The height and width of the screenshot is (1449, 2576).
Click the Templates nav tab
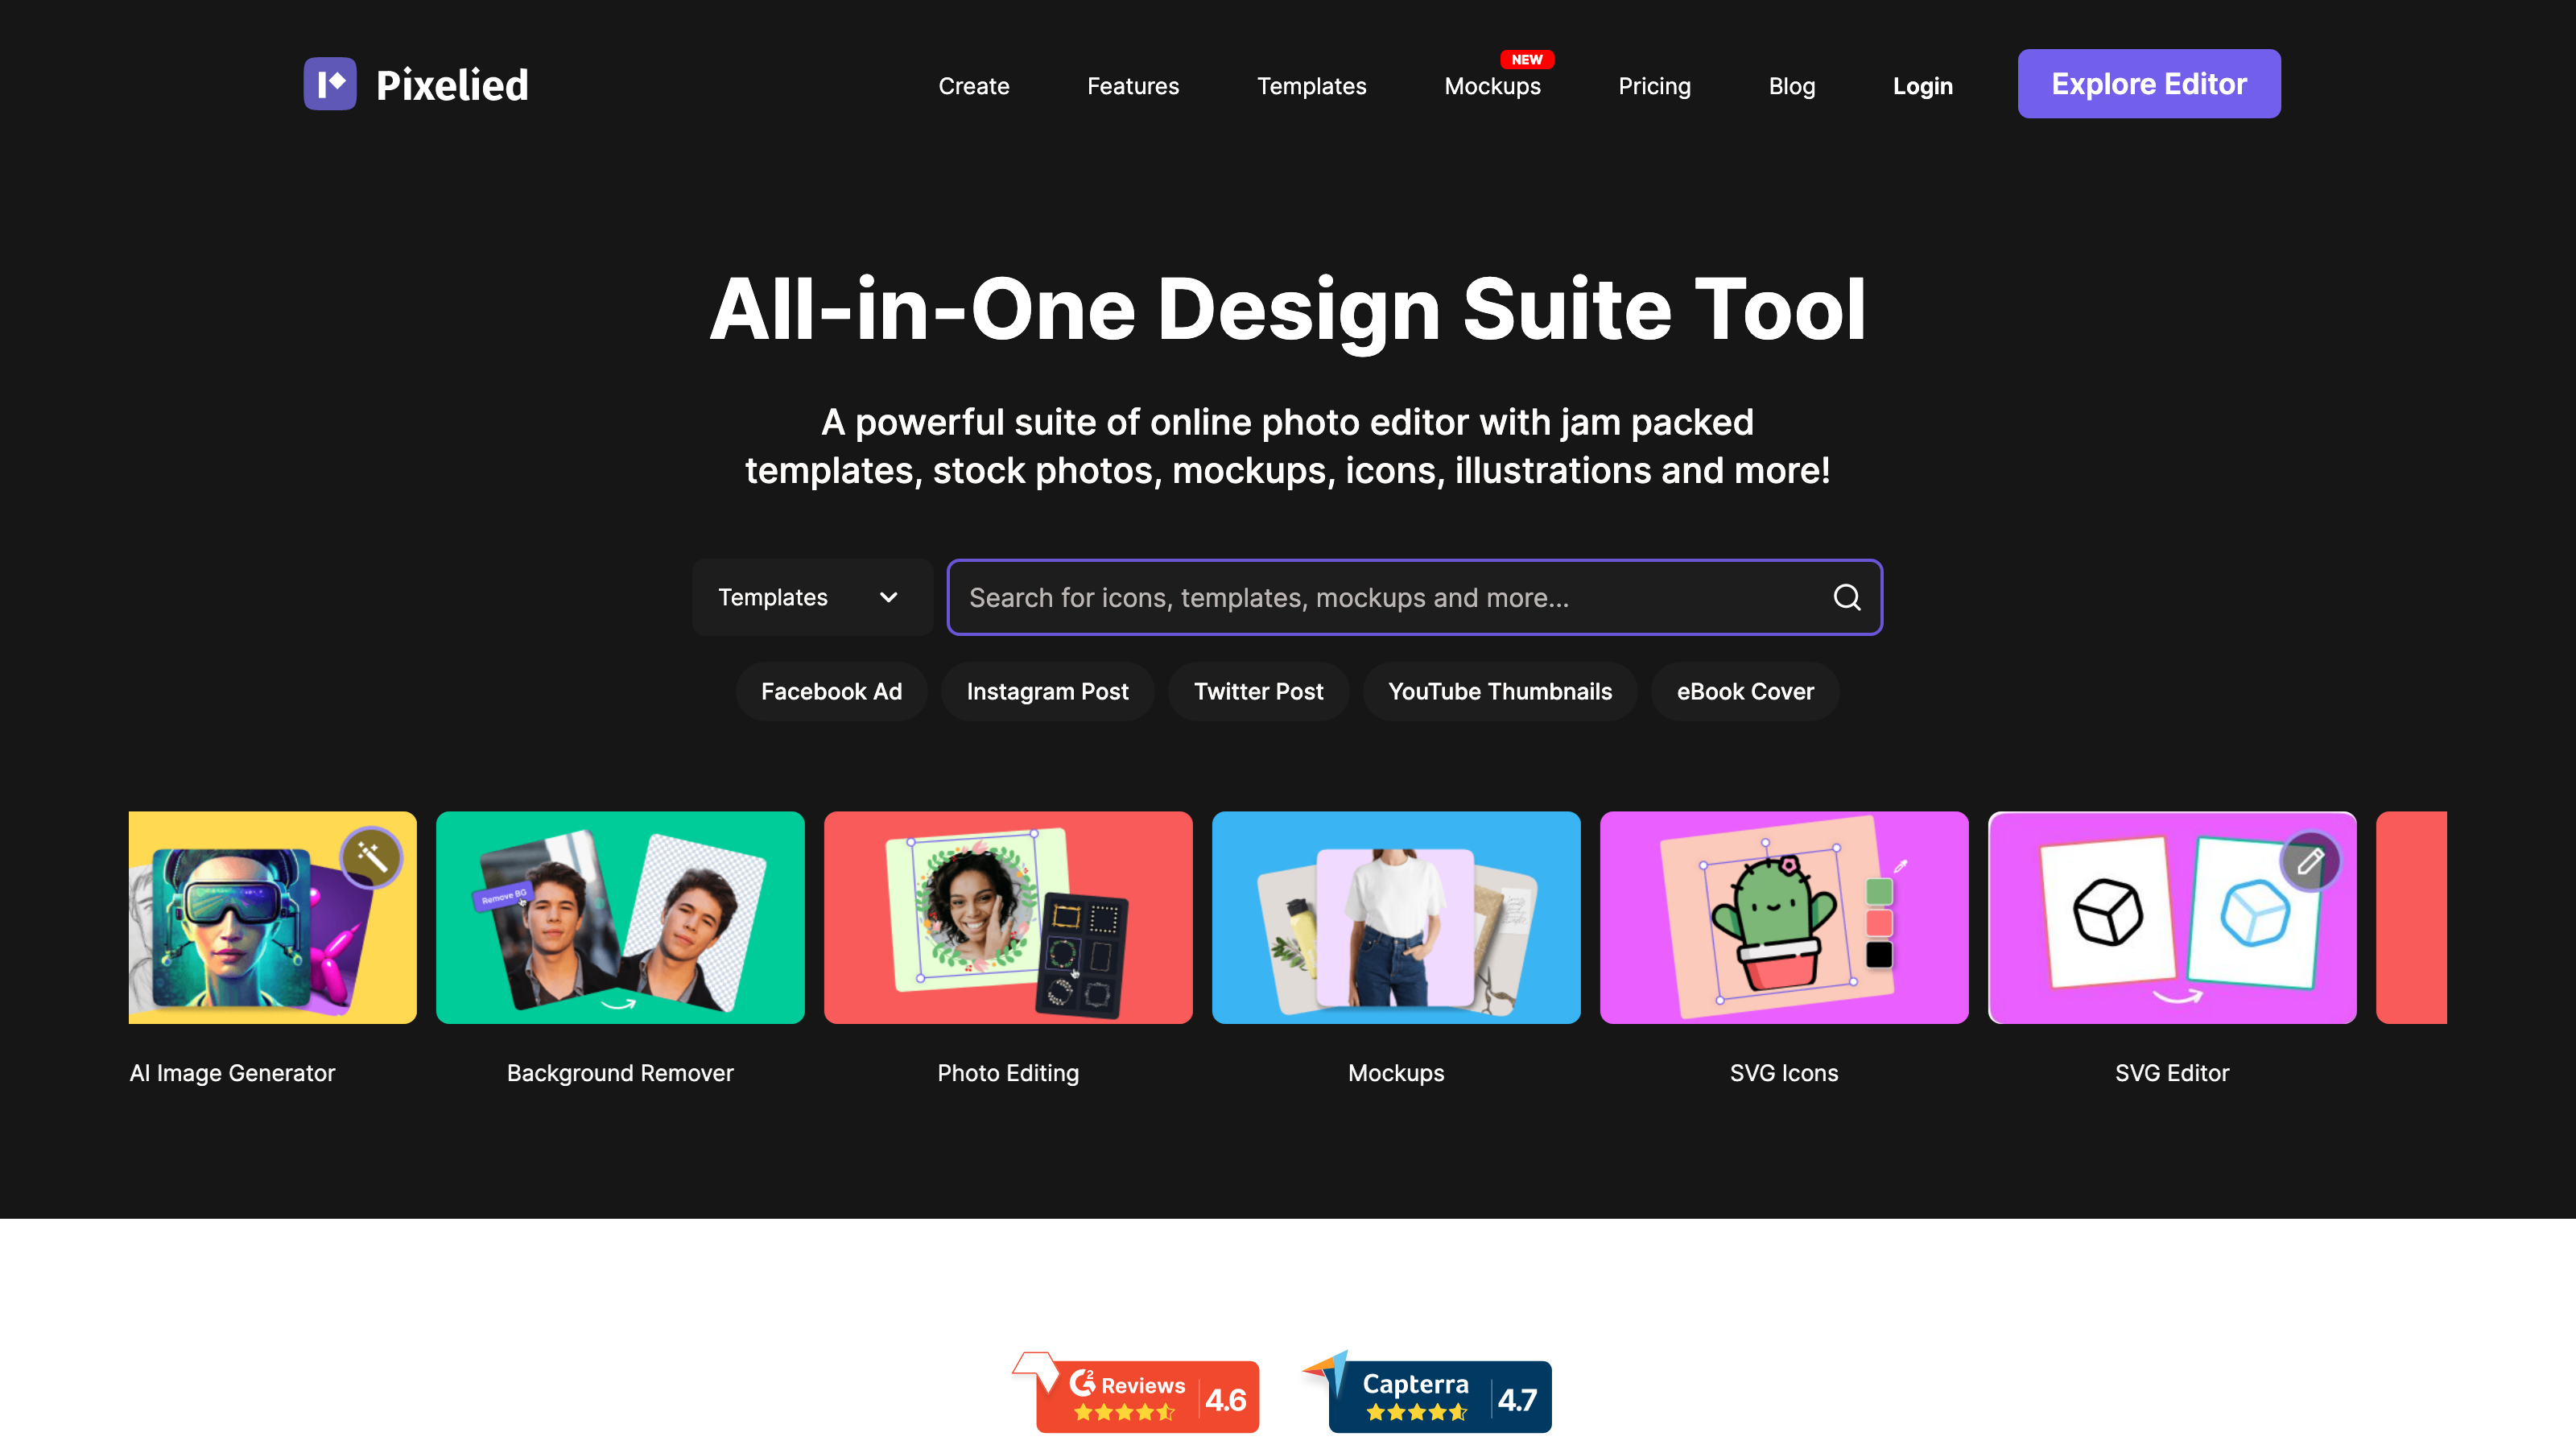[x=1311, y=83]
